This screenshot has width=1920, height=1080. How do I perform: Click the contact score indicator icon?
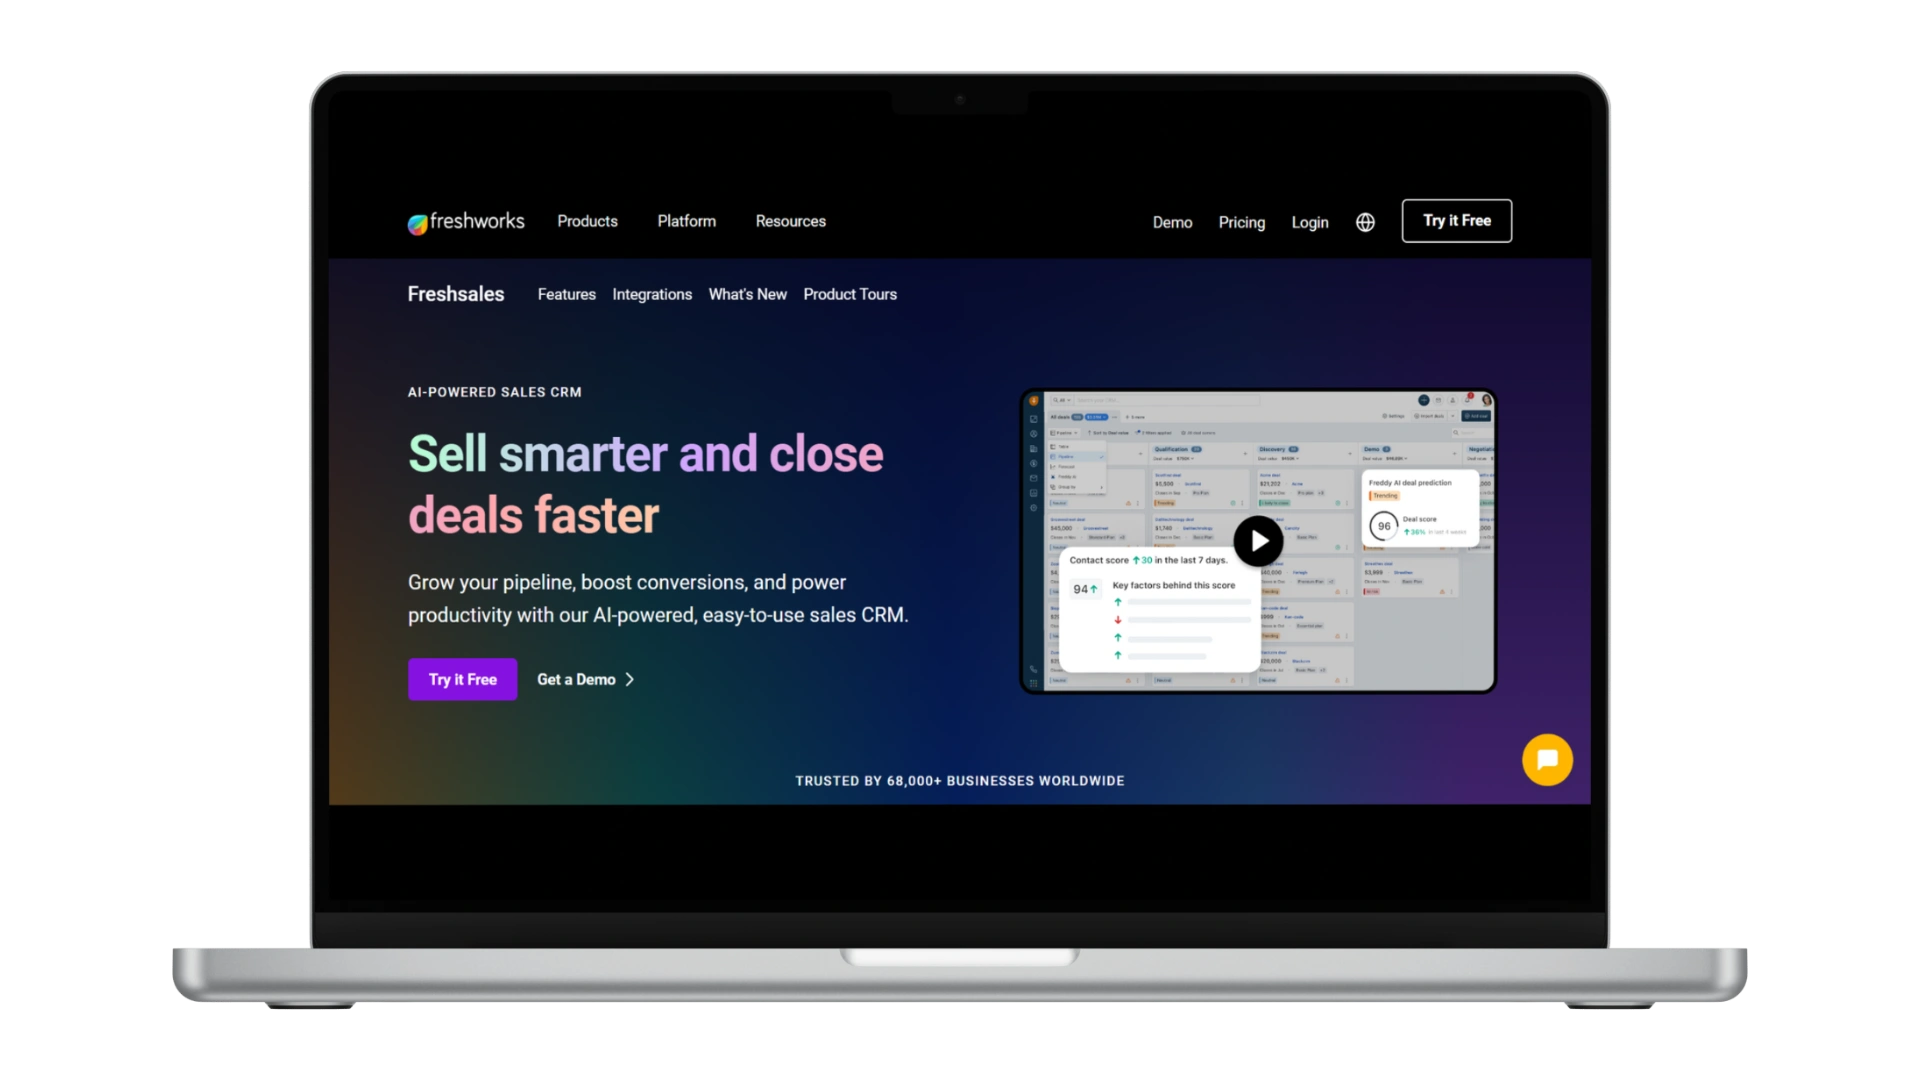(1085, 589)
